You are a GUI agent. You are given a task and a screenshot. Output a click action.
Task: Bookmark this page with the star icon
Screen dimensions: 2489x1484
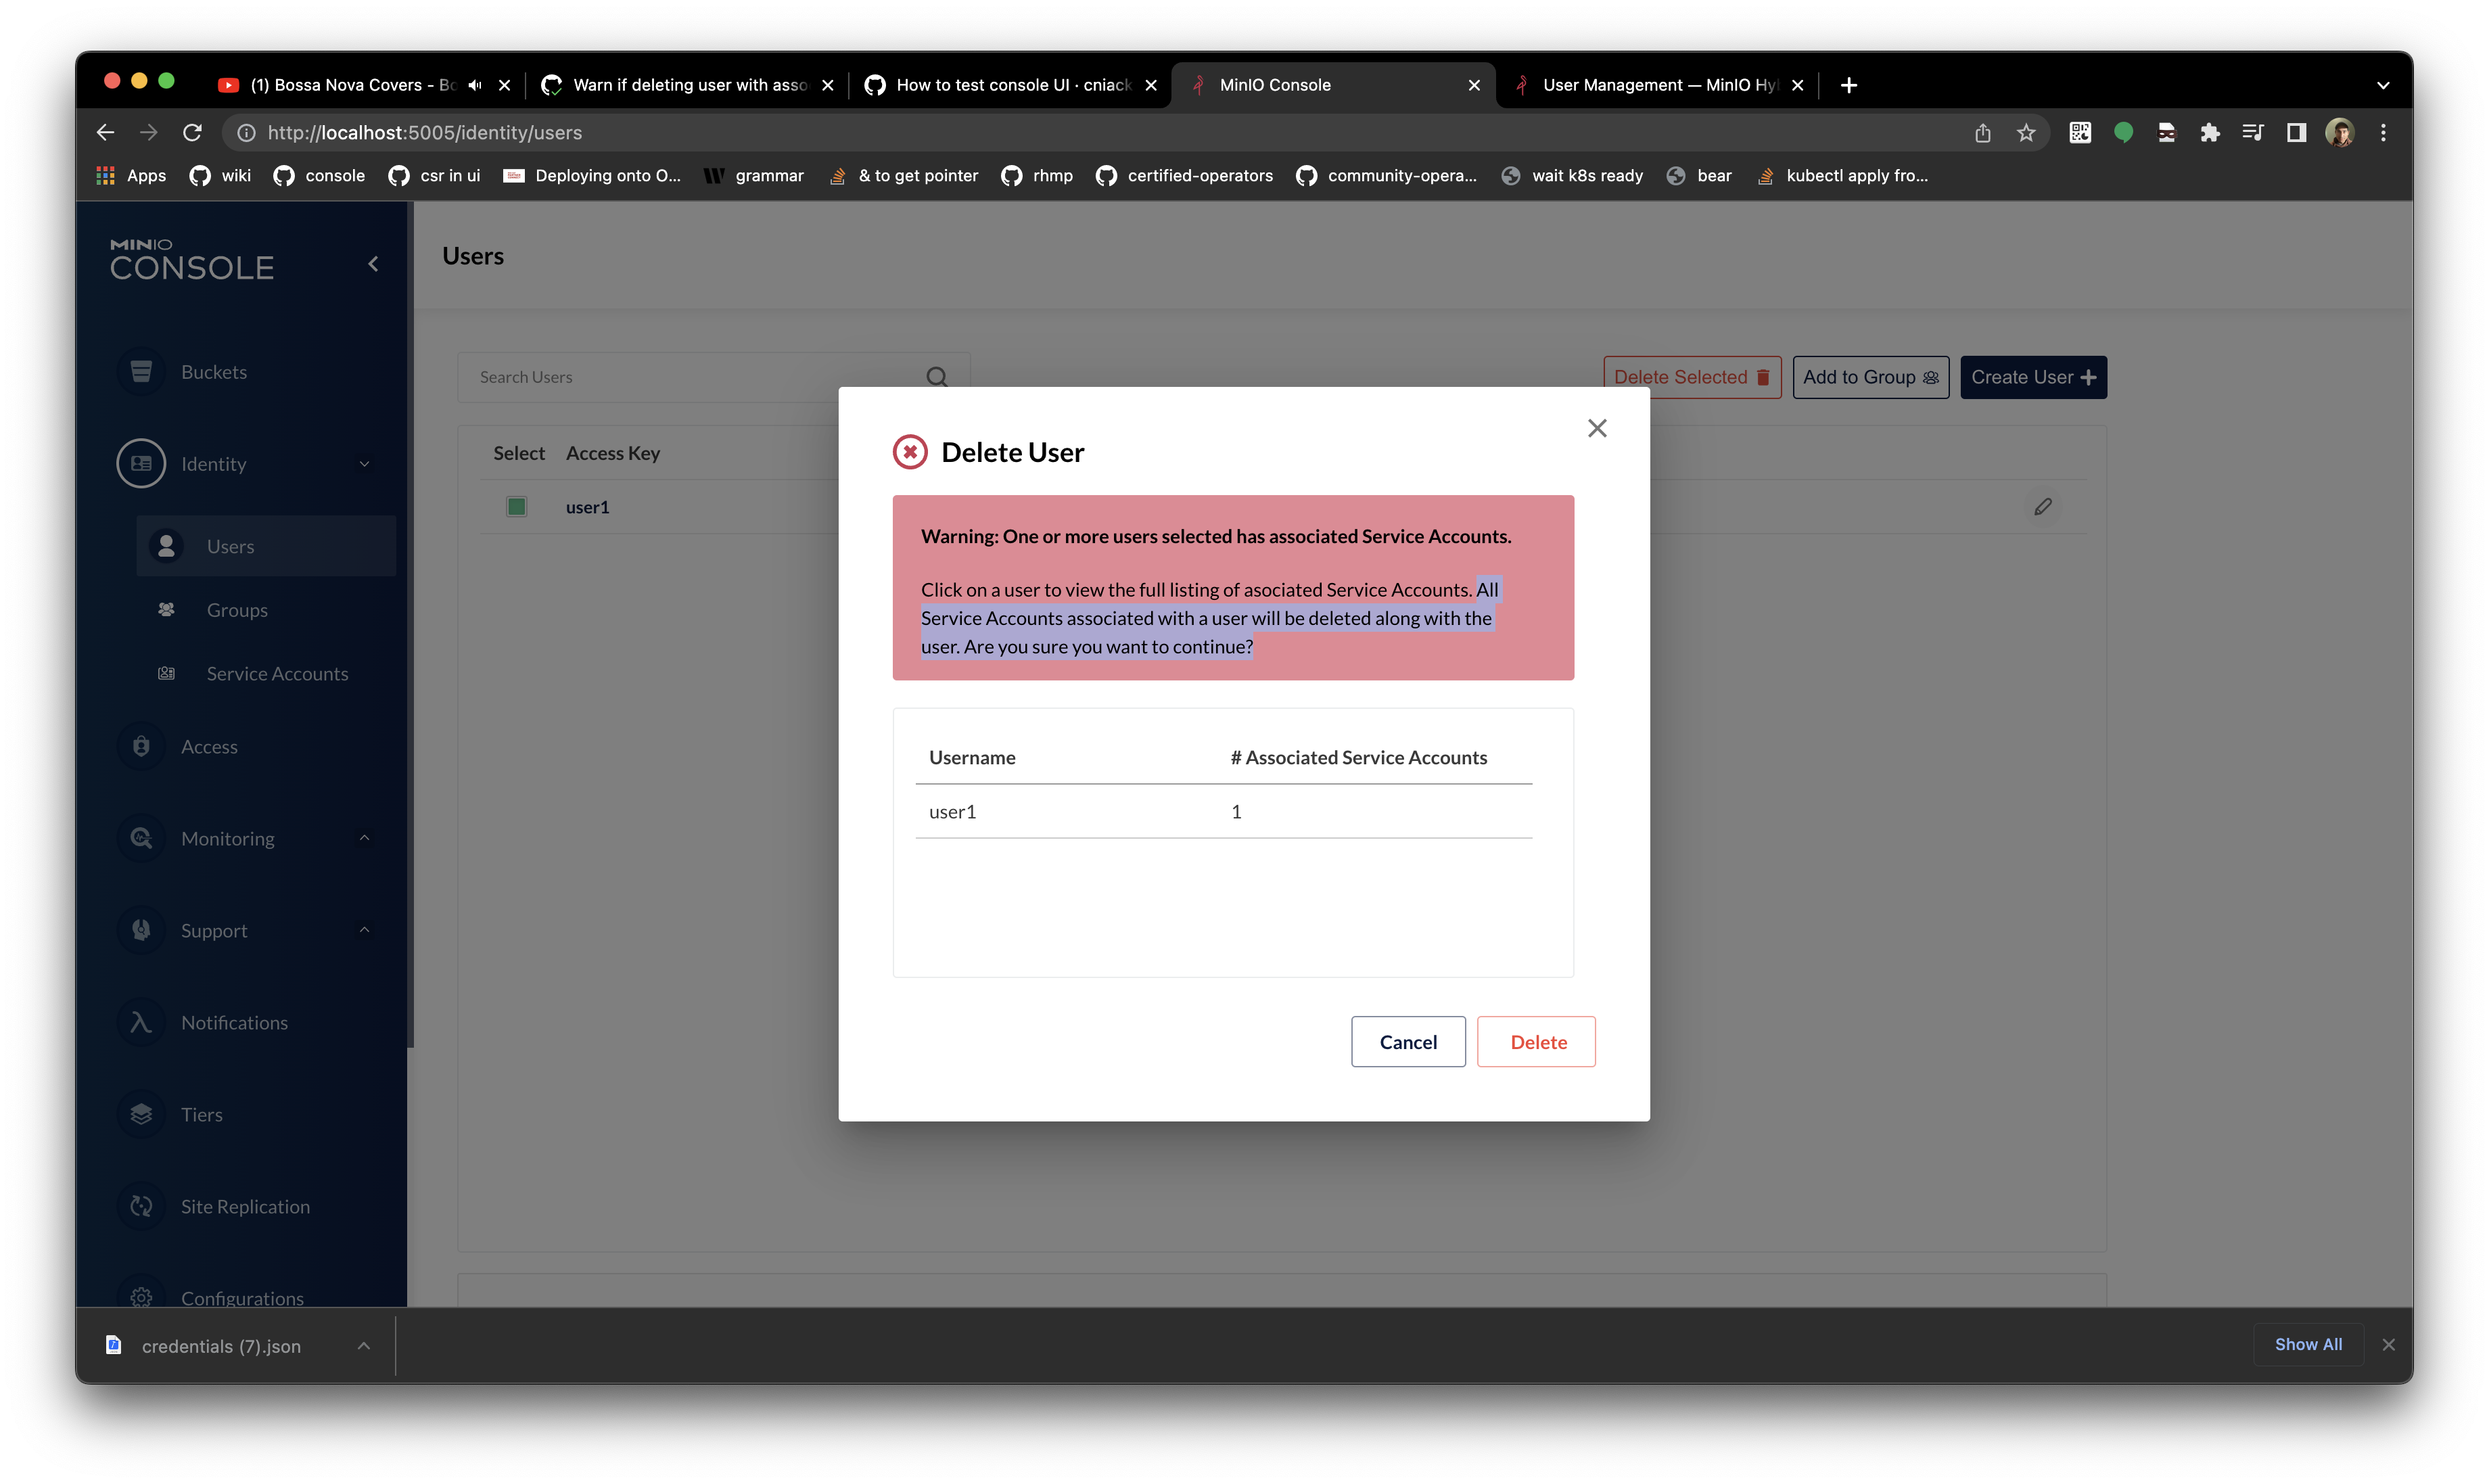click(x=2025, y=132)
